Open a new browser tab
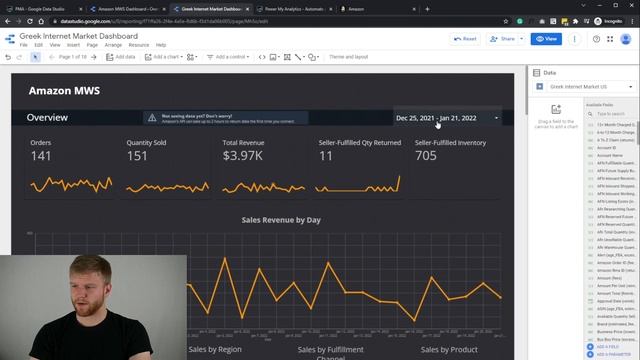The image size is (640, 360). (427, 9)
